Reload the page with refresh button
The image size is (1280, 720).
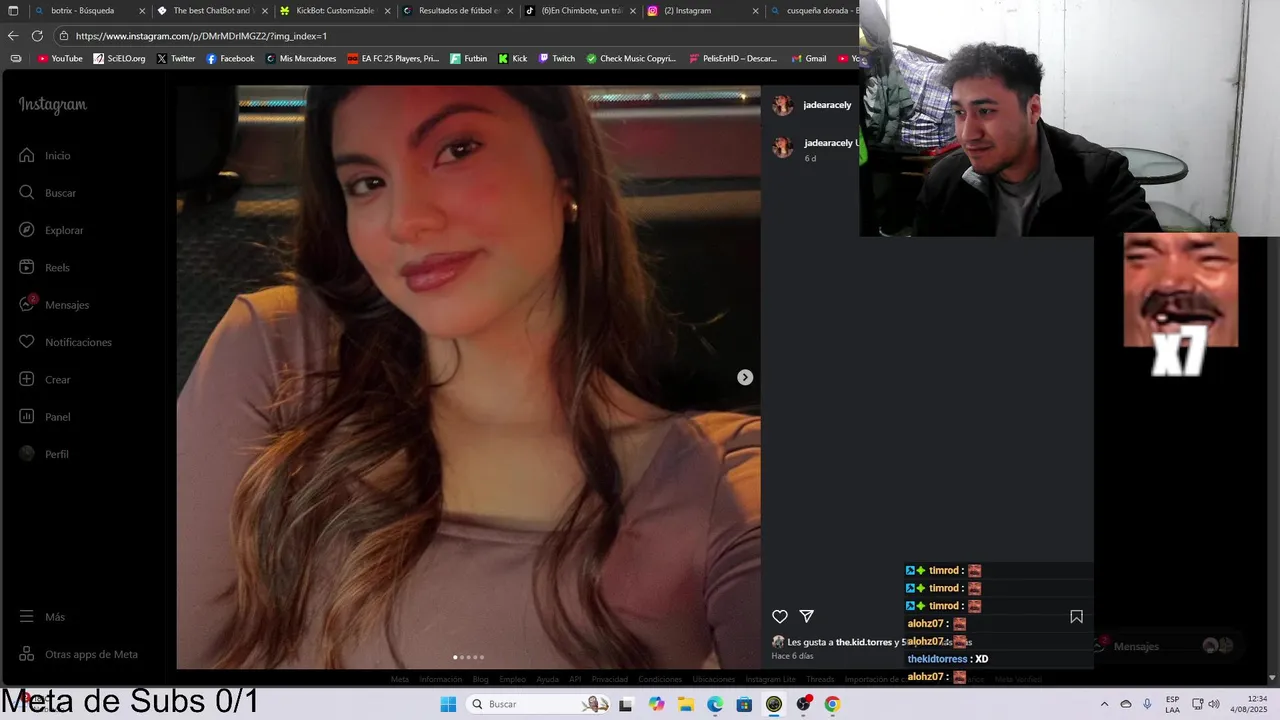pyautogui.click(x=37, y=36)
